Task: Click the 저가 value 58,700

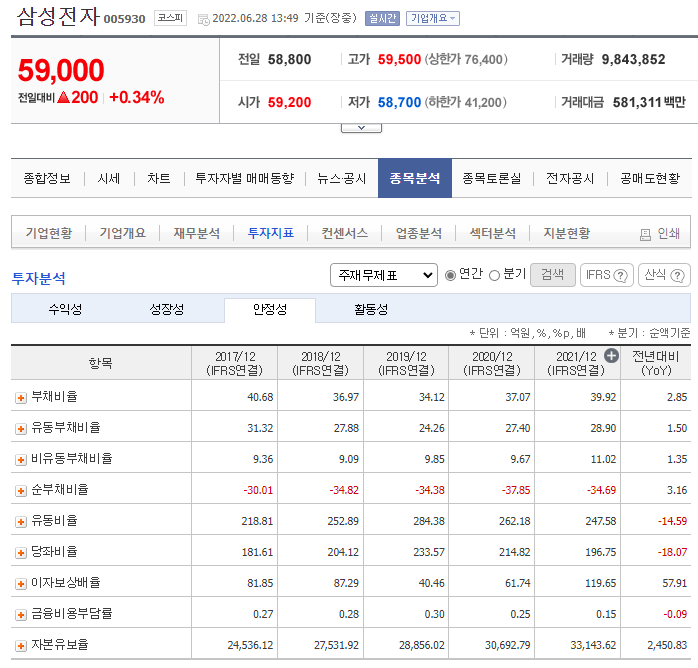Action: [x=399, y=103]
